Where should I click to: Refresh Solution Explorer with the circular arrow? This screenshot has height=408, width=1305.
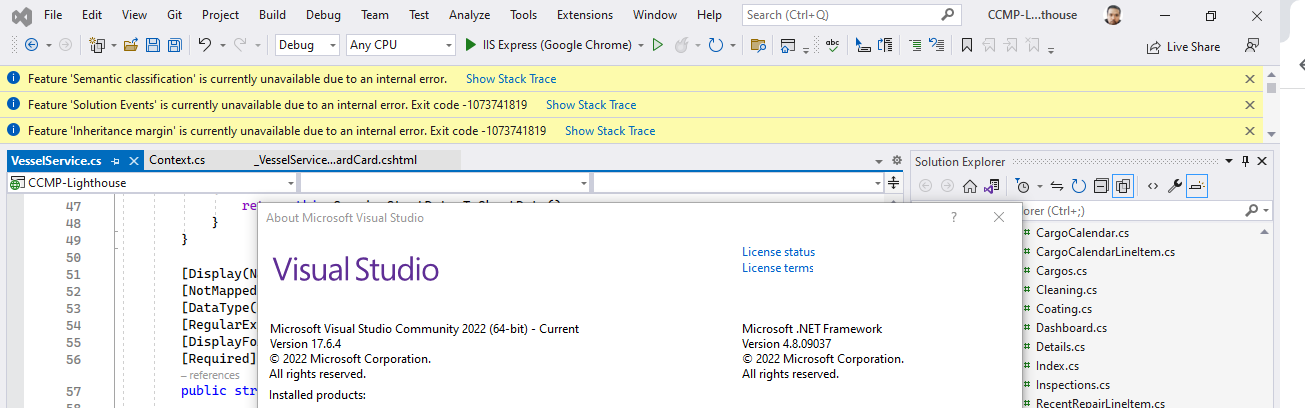[1078, 186]
